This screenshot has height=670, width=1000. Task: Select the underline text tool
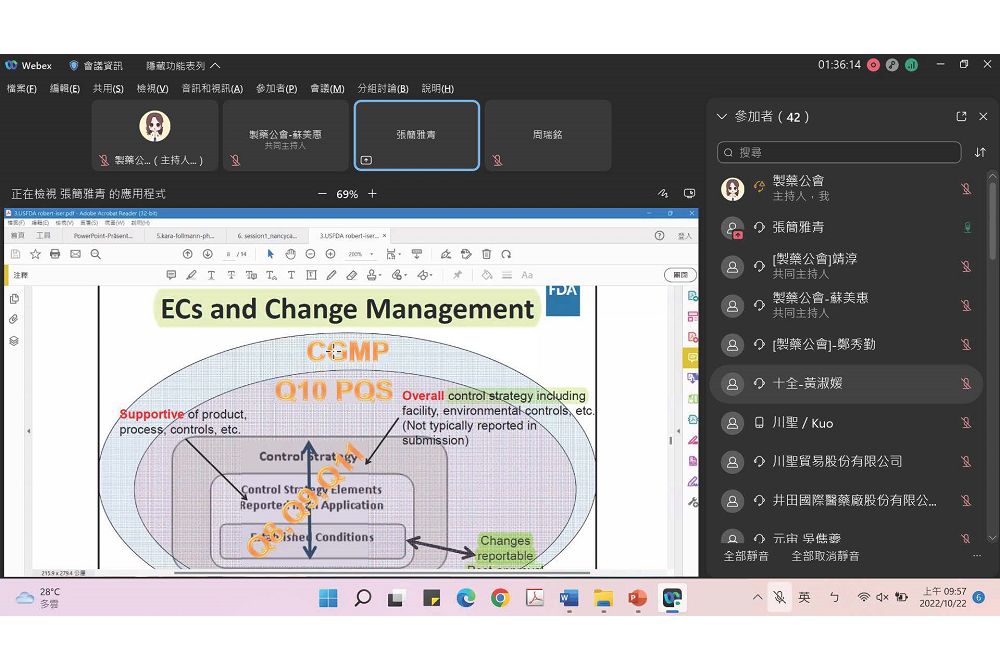(x=211, y=275)
